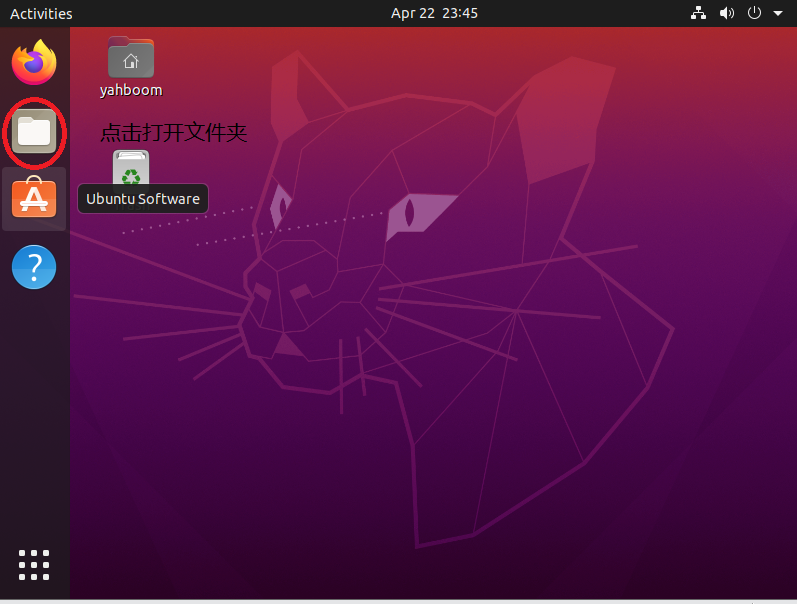Click the volume speaker icon

pos(727,13)
